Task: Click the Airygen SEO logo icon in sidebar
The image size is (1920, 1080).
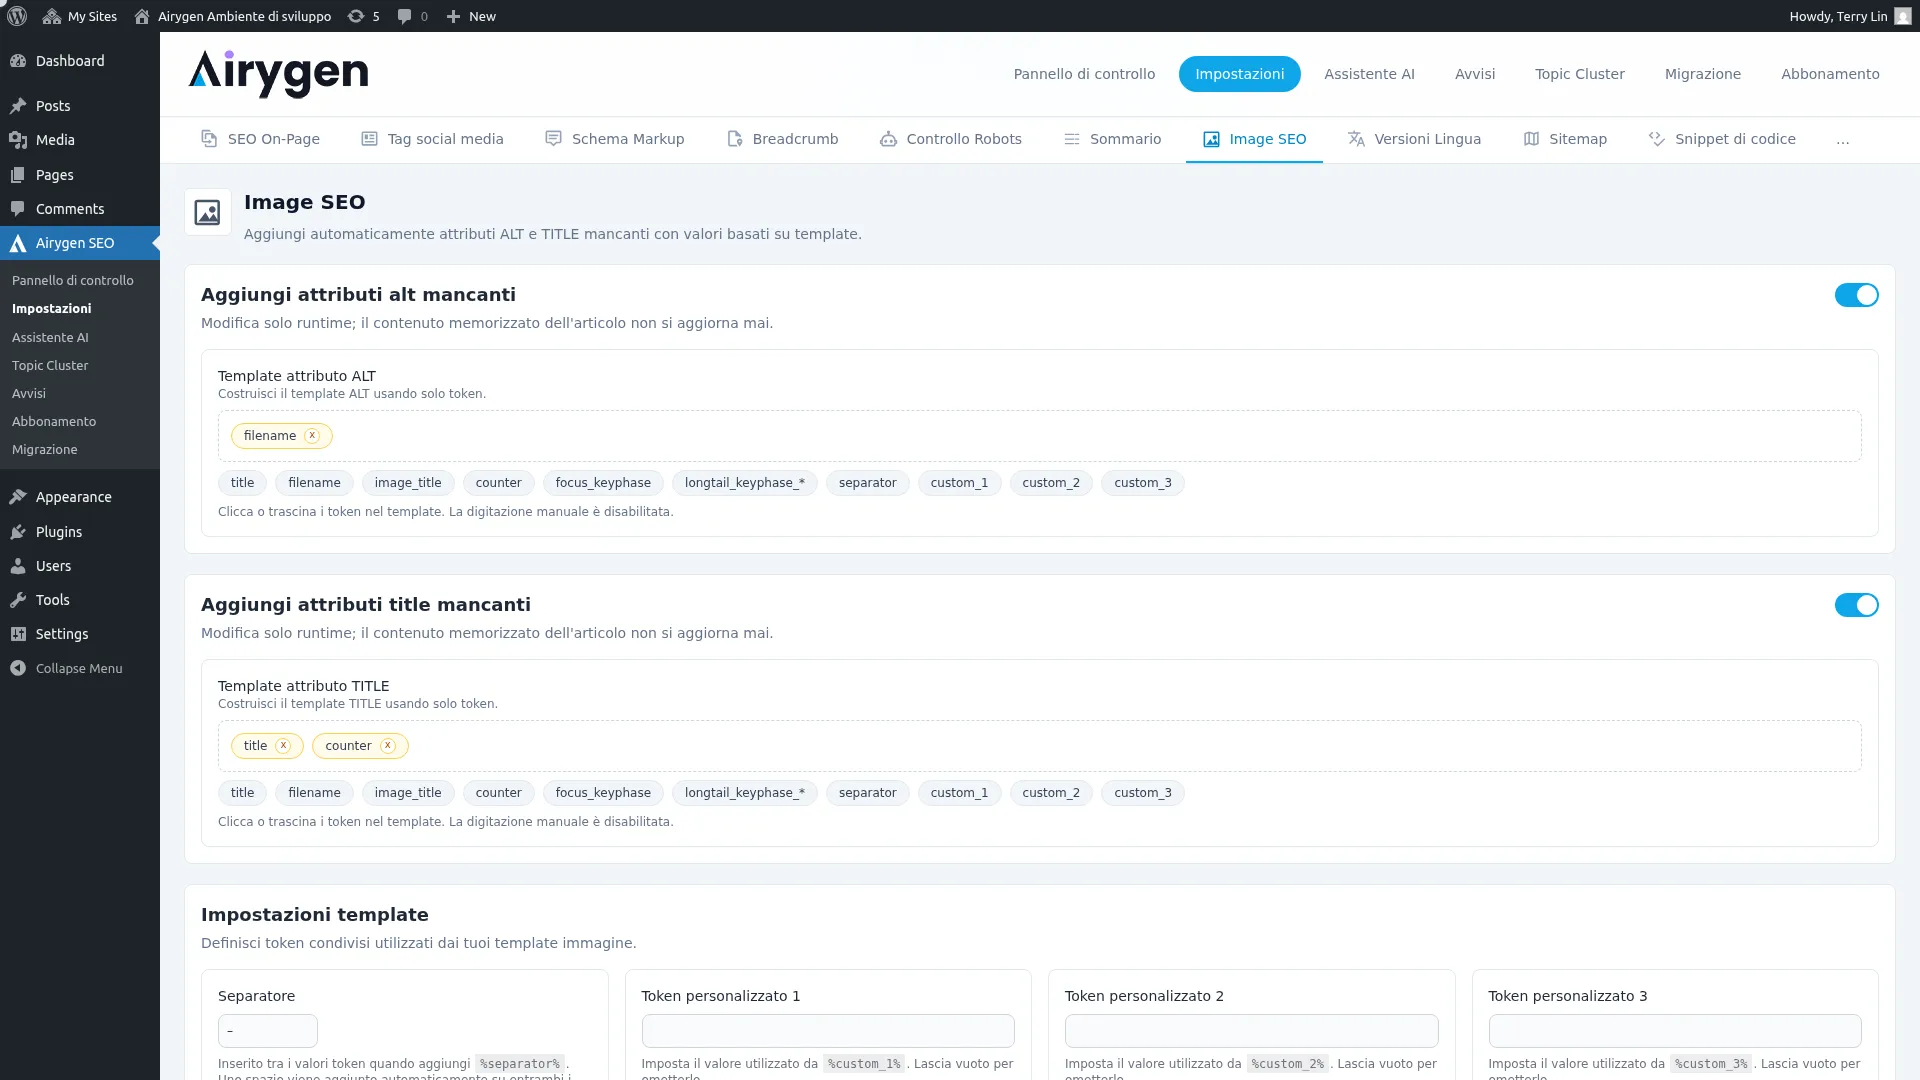Action: tap(18, 243)
